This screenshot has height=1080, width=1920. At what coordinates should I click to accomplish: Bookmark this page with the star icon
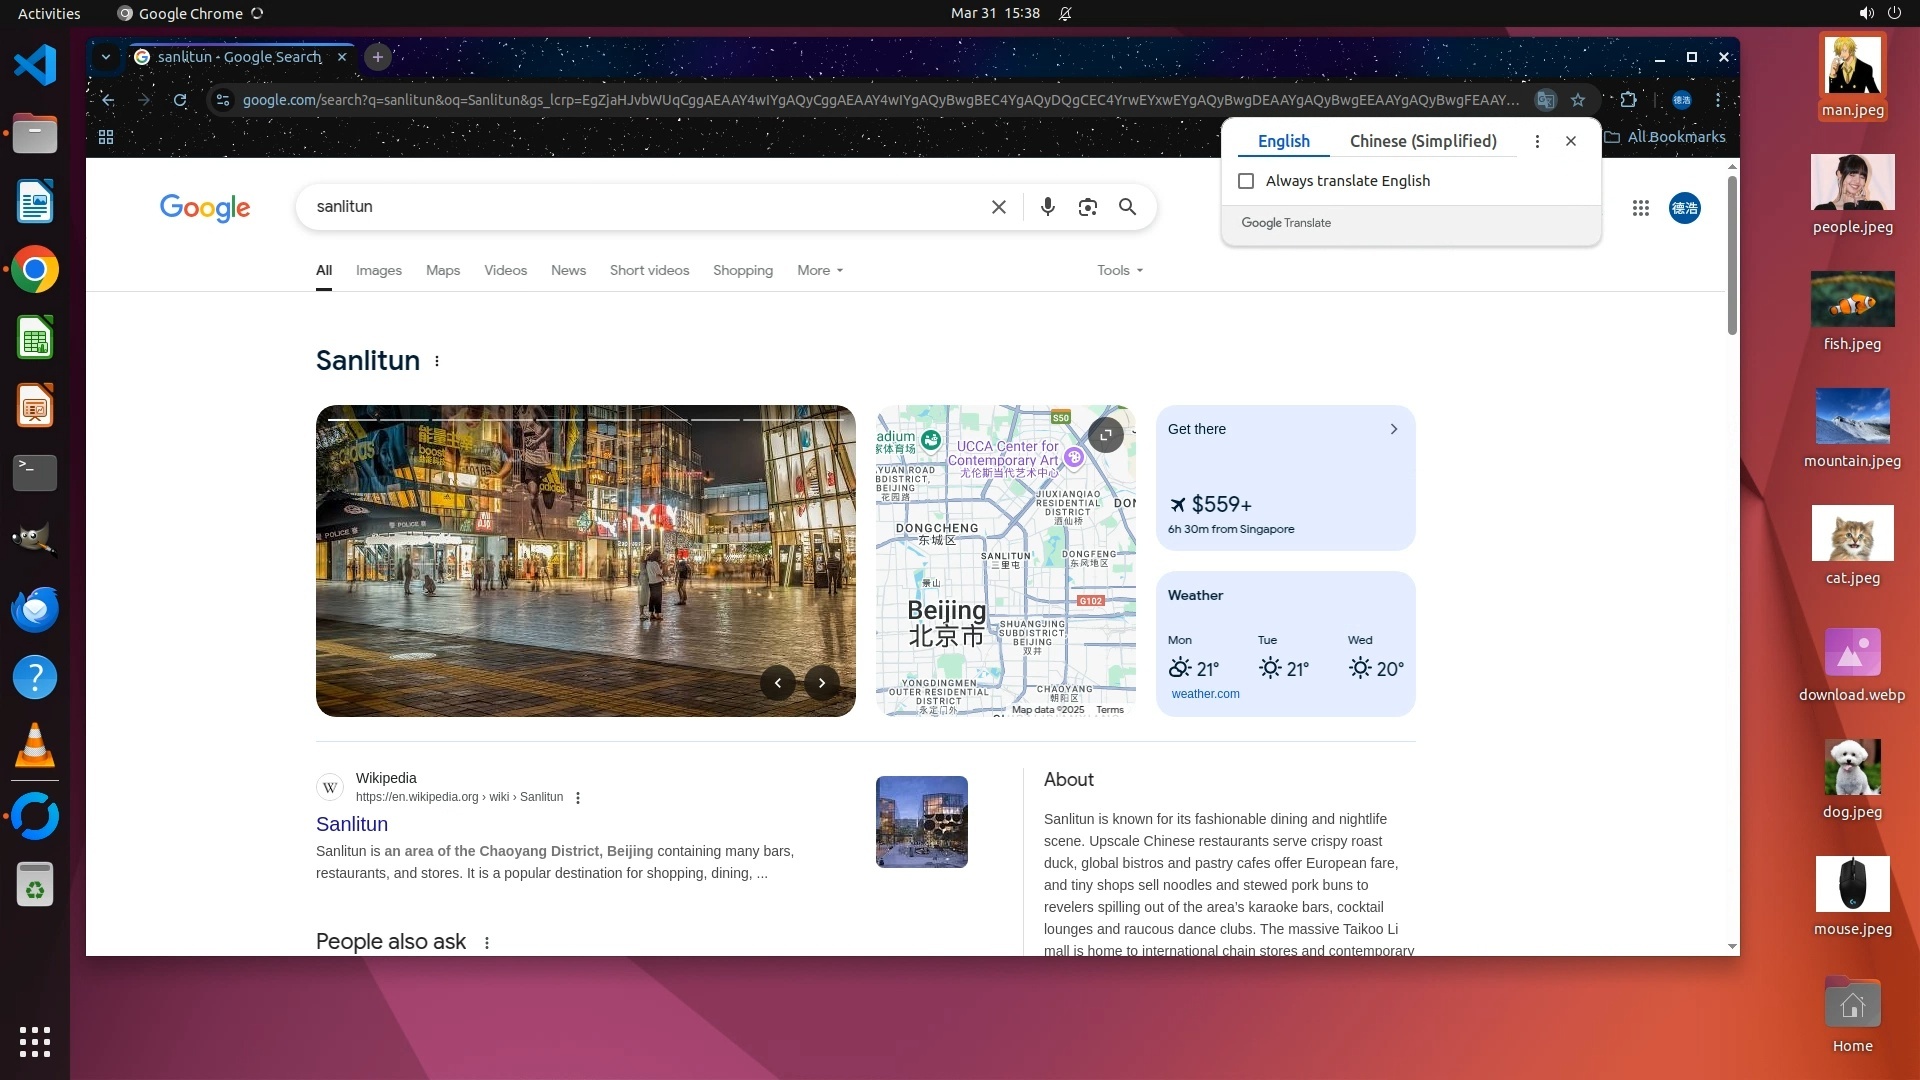(x=1578, y=100)
